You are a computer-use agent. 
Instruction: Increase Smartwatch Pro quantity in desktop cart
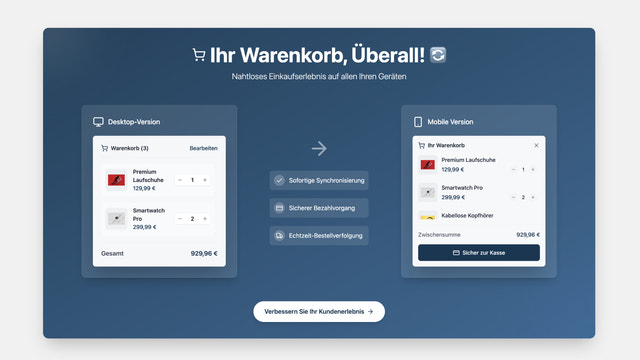click(205, 219)
